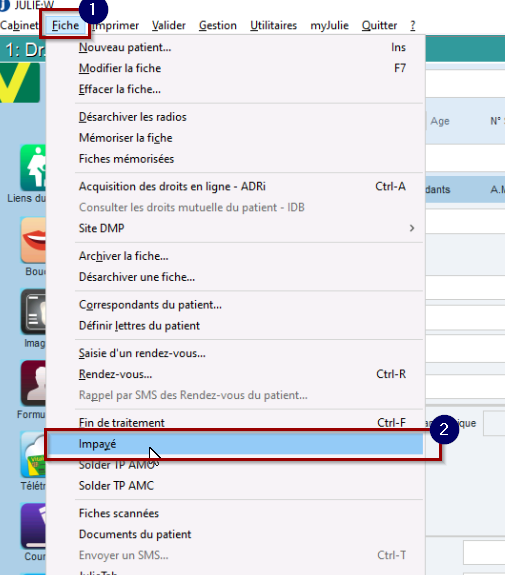
Task: Open the Bouche lips icon
Action: (33, 240)
